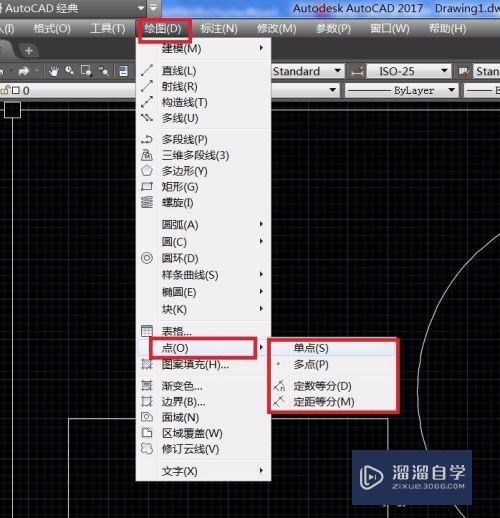Viewport: 500px width, 518px height.
Task: Open the Modify (修改) menu
Action: pyautogui.click(x=277, y=29)
